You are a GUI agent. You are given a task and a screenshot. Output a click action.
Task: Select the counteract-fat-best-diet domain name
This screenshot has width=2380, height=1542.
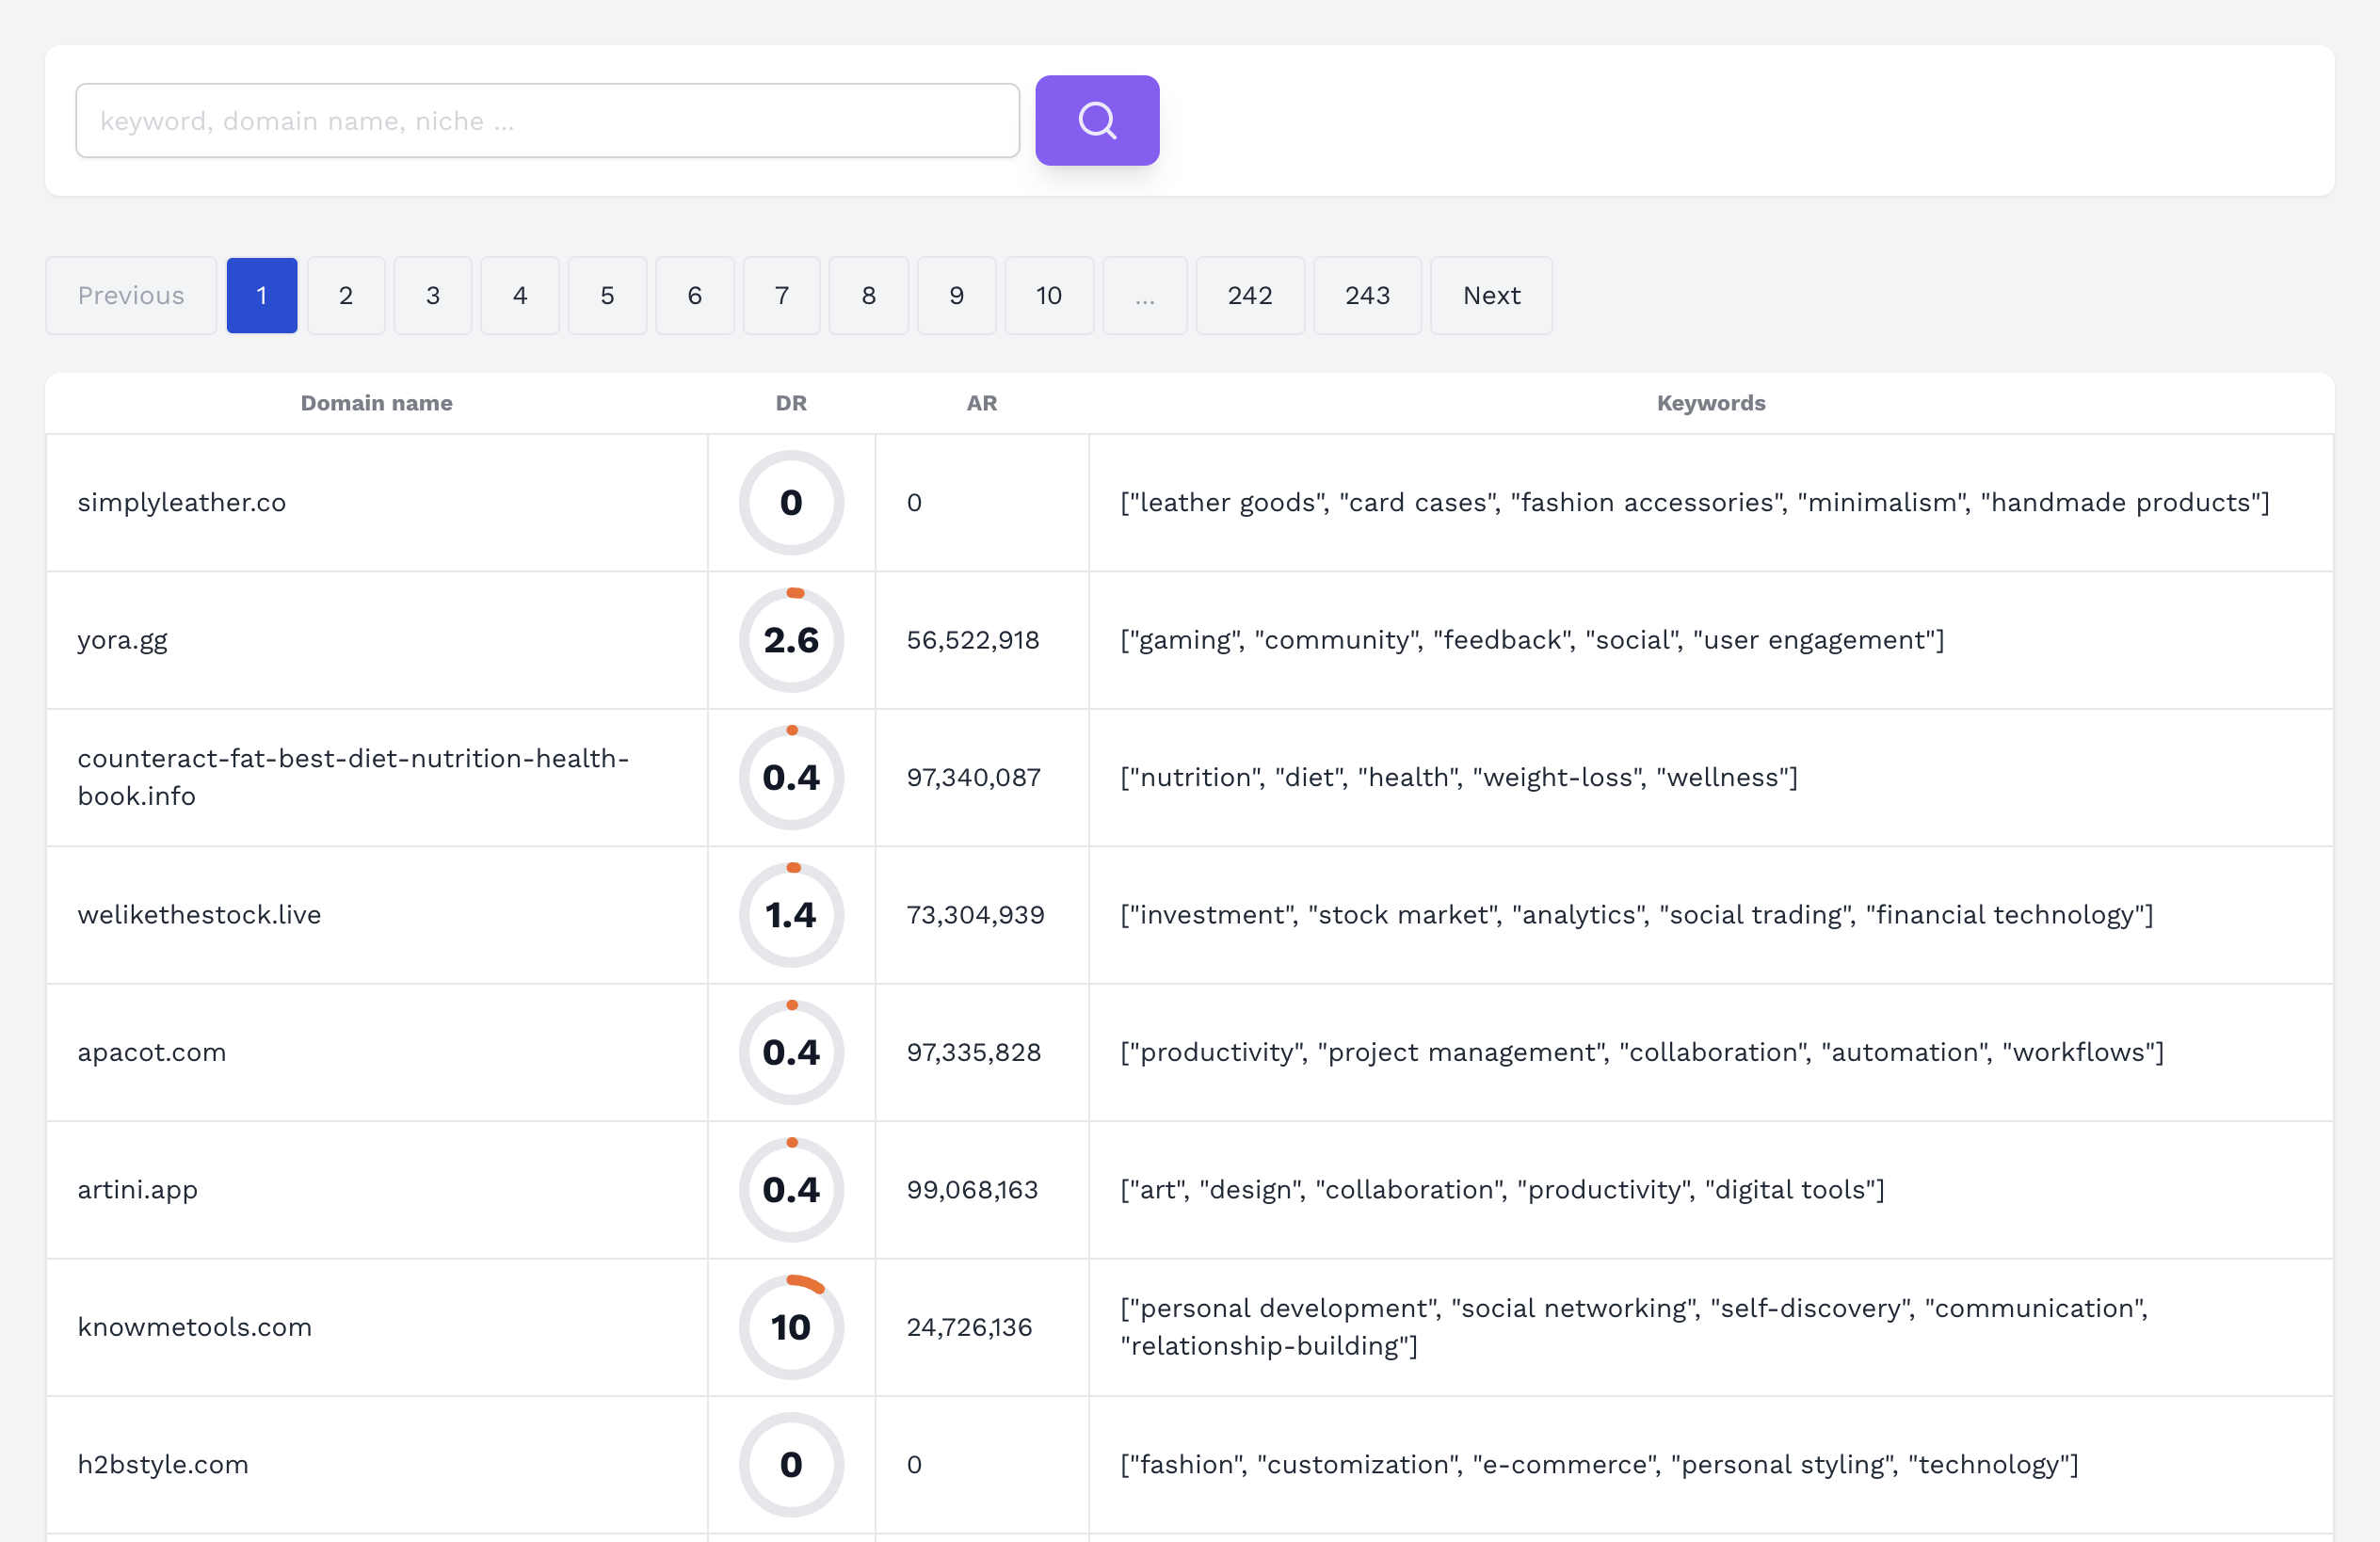353,777
